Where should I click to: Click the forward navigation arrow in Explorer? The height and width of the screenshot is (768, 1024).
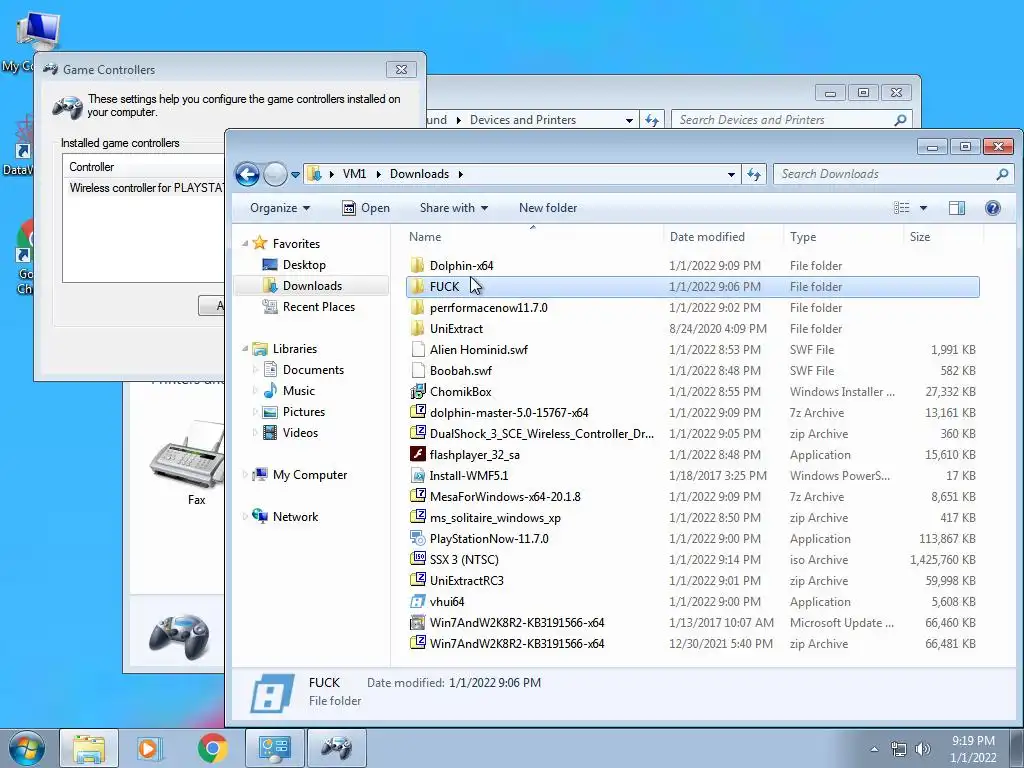(x=276, y=174)
